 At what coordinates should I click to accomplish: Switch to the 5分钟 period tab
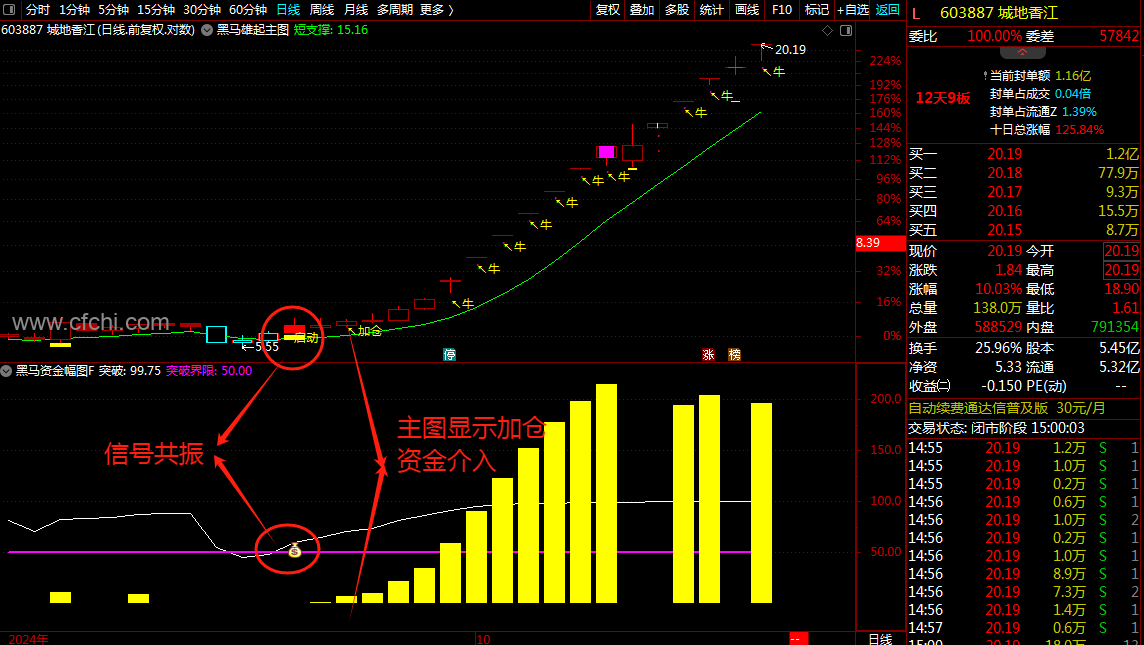[113, 9]
